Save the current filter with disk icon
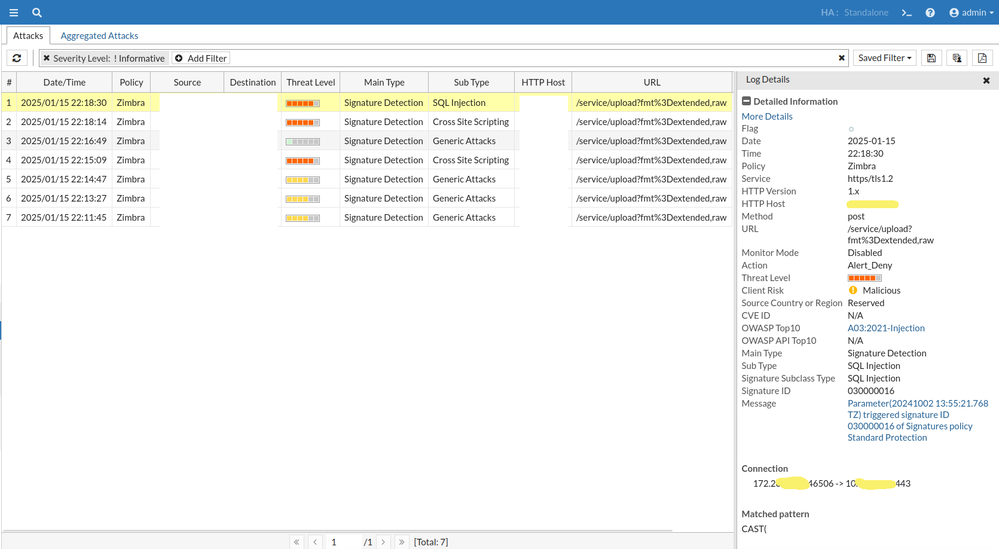The height and width of the screenshot is (549, 999). click(931, 58)
